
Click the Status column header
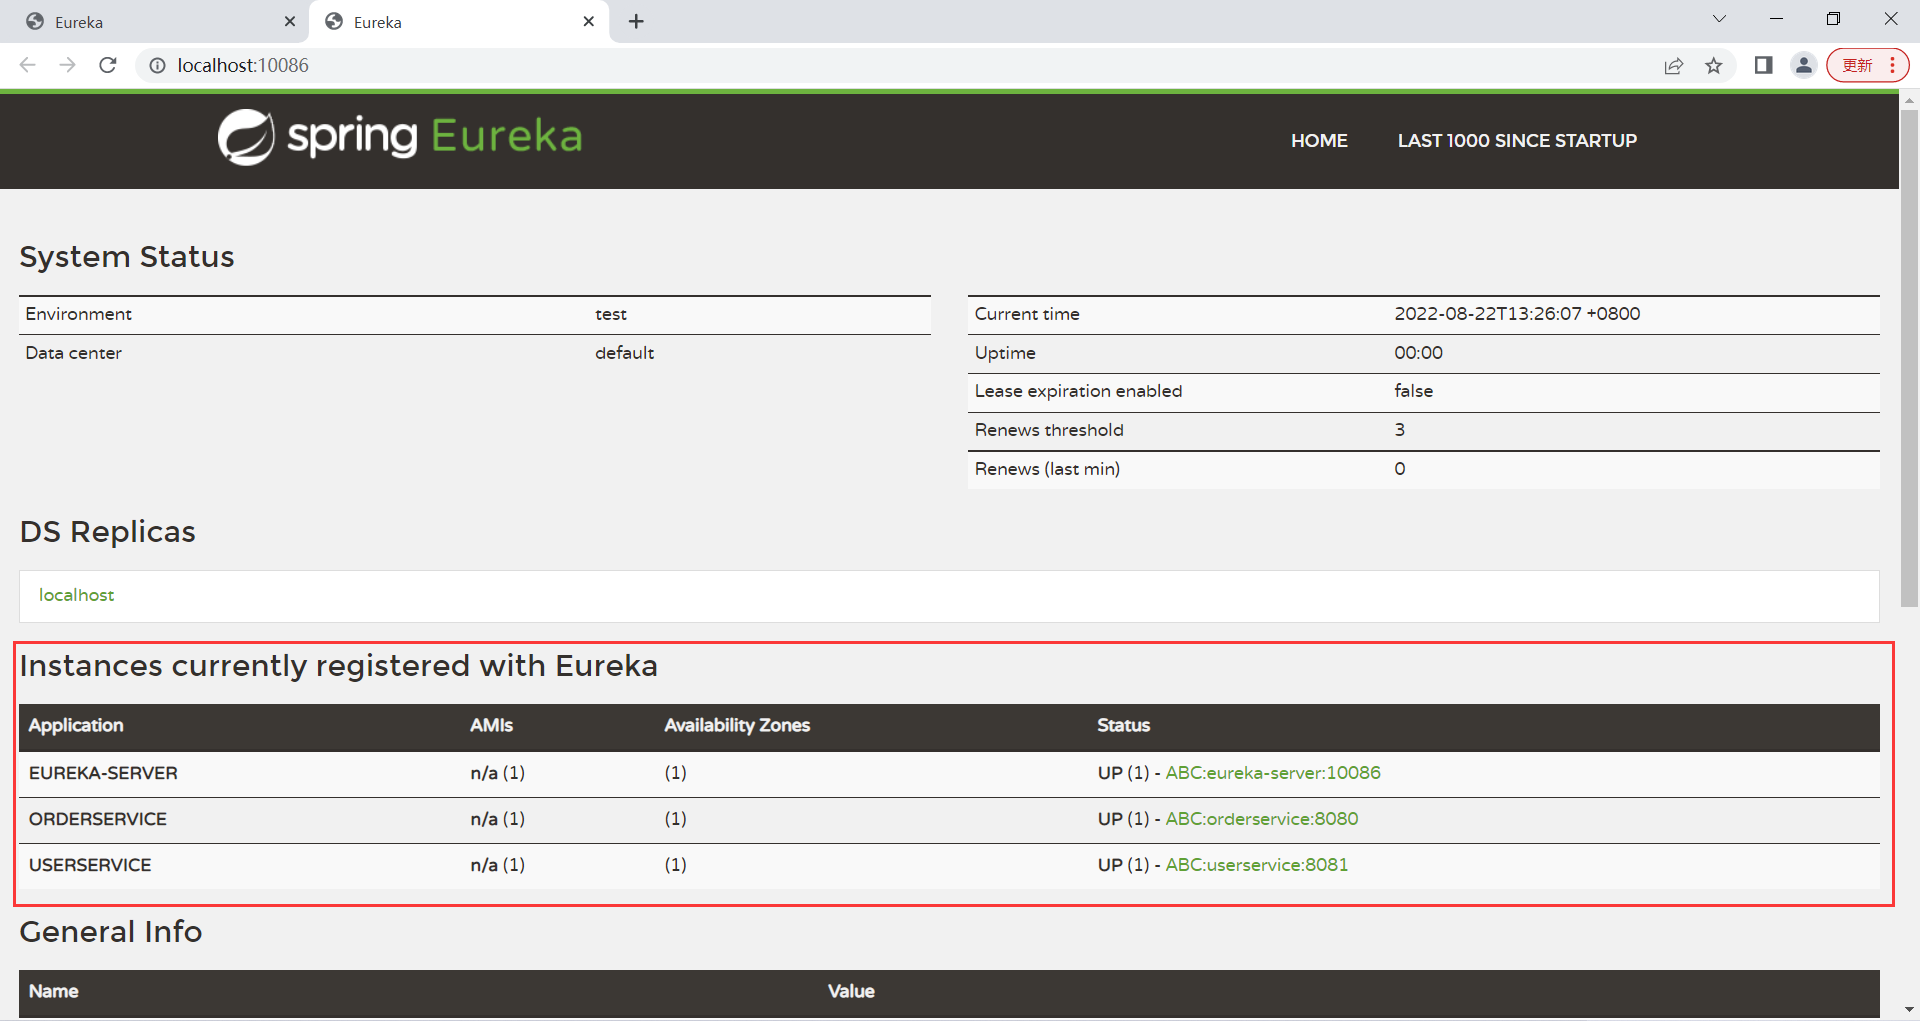[x=1123, y=726]
